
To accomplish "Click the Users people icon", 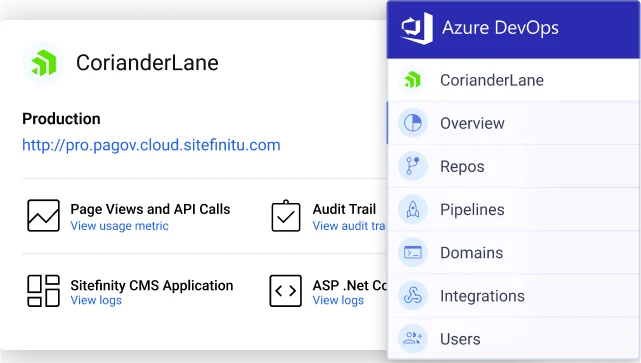I will pyautogui.click(x=412, y=338).
